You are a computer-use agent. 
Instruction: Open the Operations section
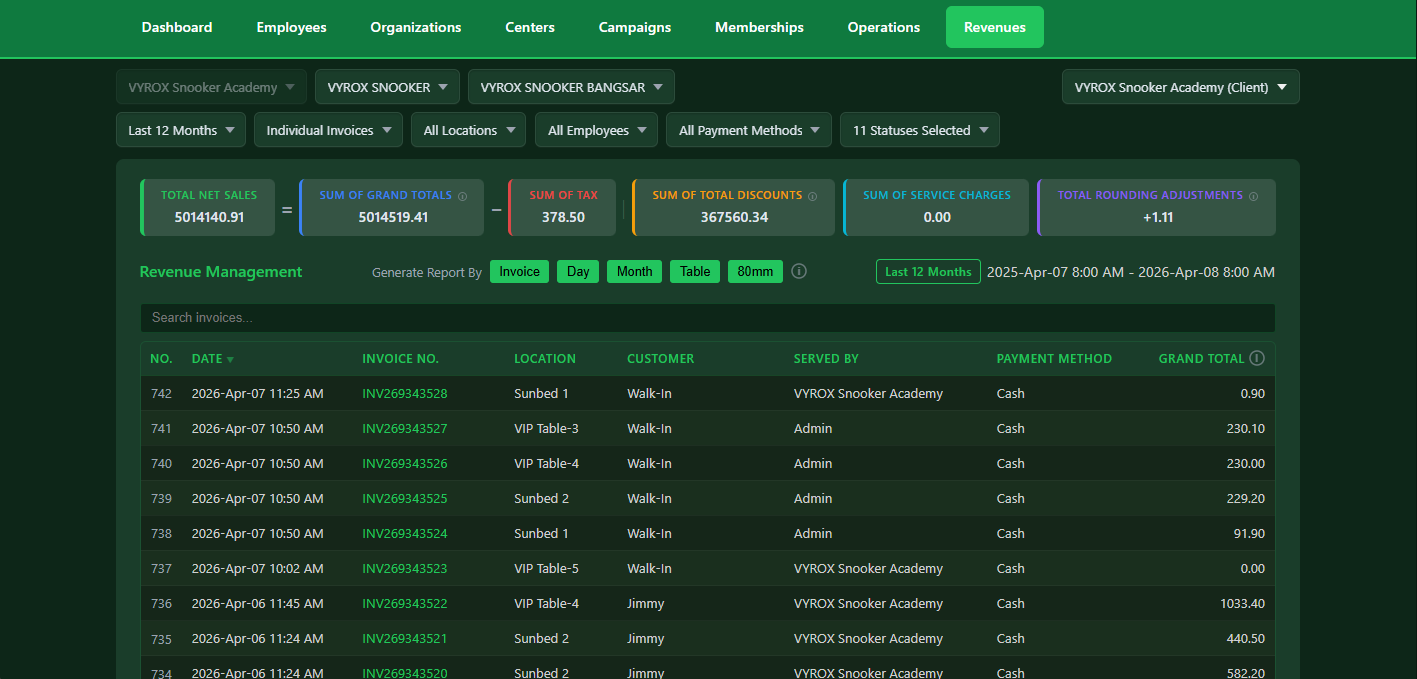[883, 27]
